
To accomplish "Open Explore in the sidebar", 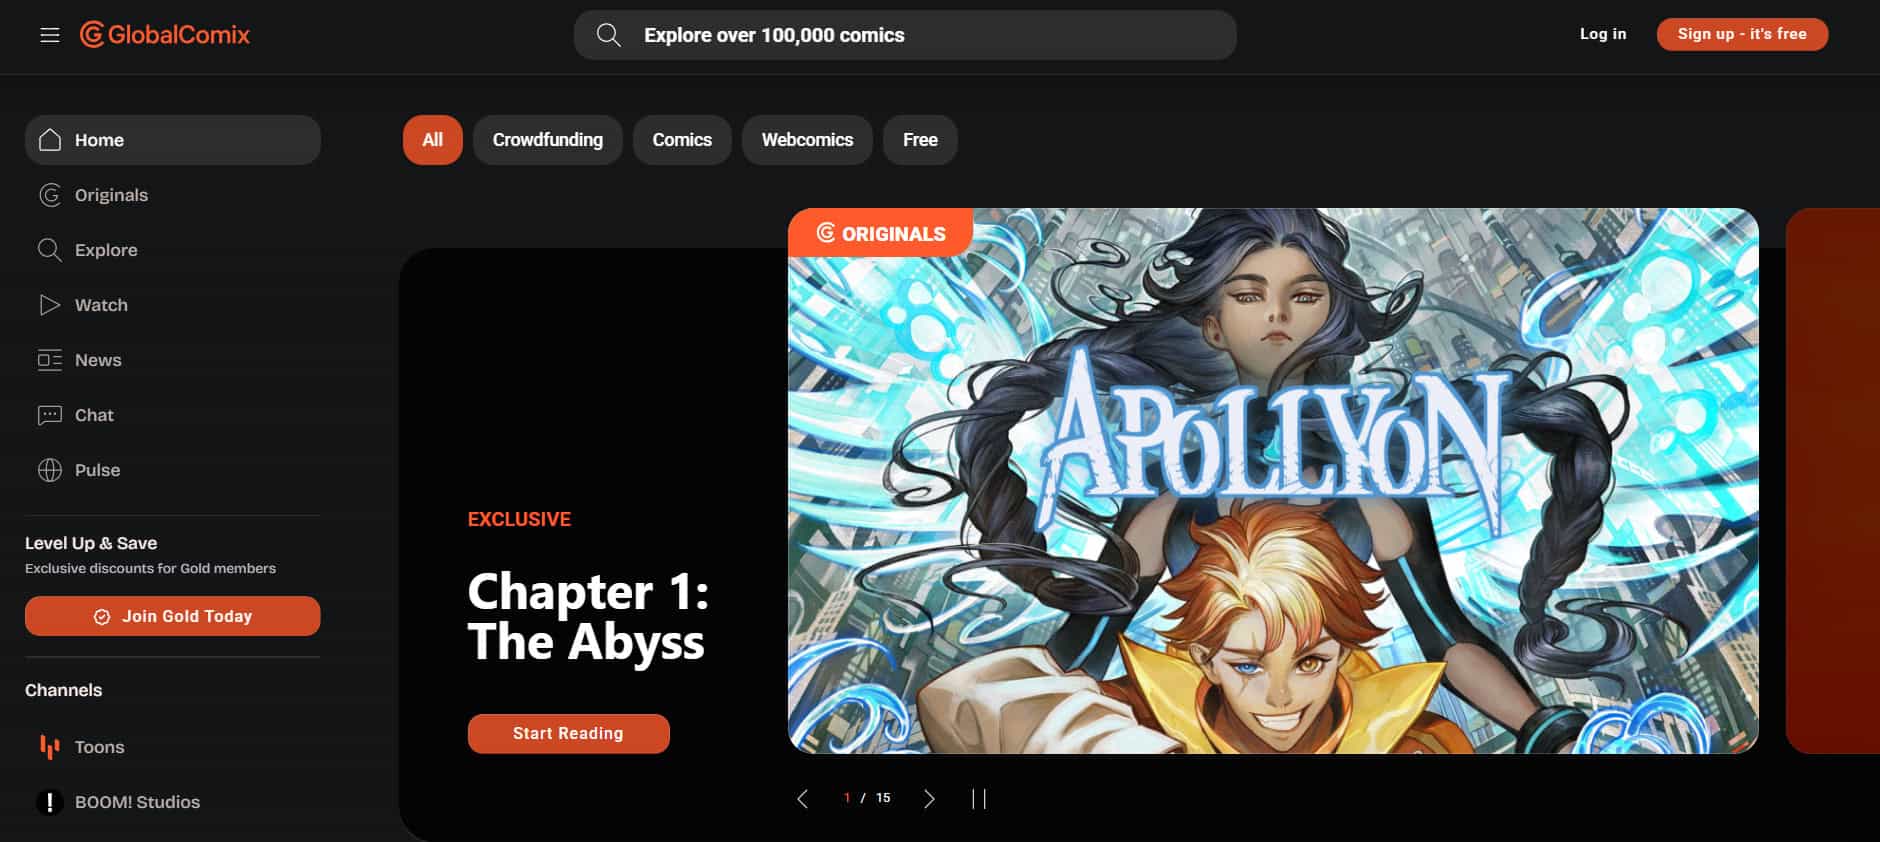I will point(173,250).
